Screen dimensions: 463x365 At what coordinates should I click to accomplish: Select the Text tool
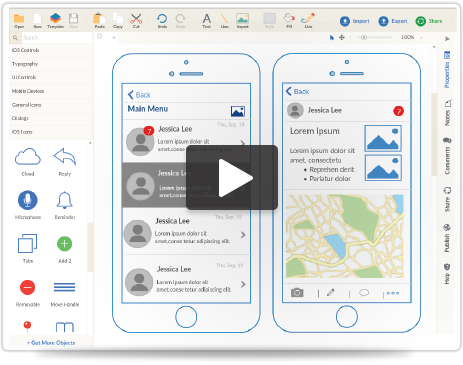tap(207, 21)
